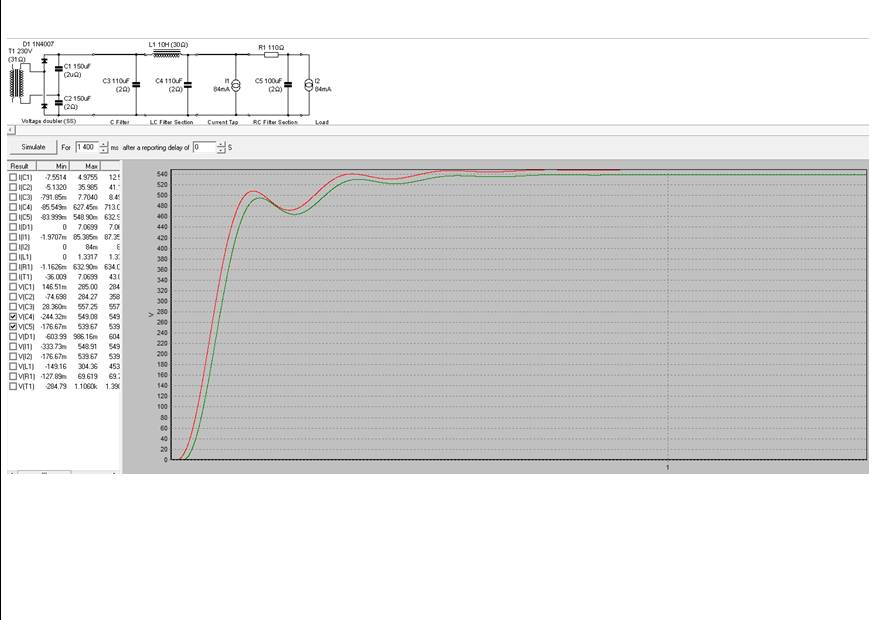The image size is (877, 620).
Task: Click the C Filter section label
Action: [120, 122]
